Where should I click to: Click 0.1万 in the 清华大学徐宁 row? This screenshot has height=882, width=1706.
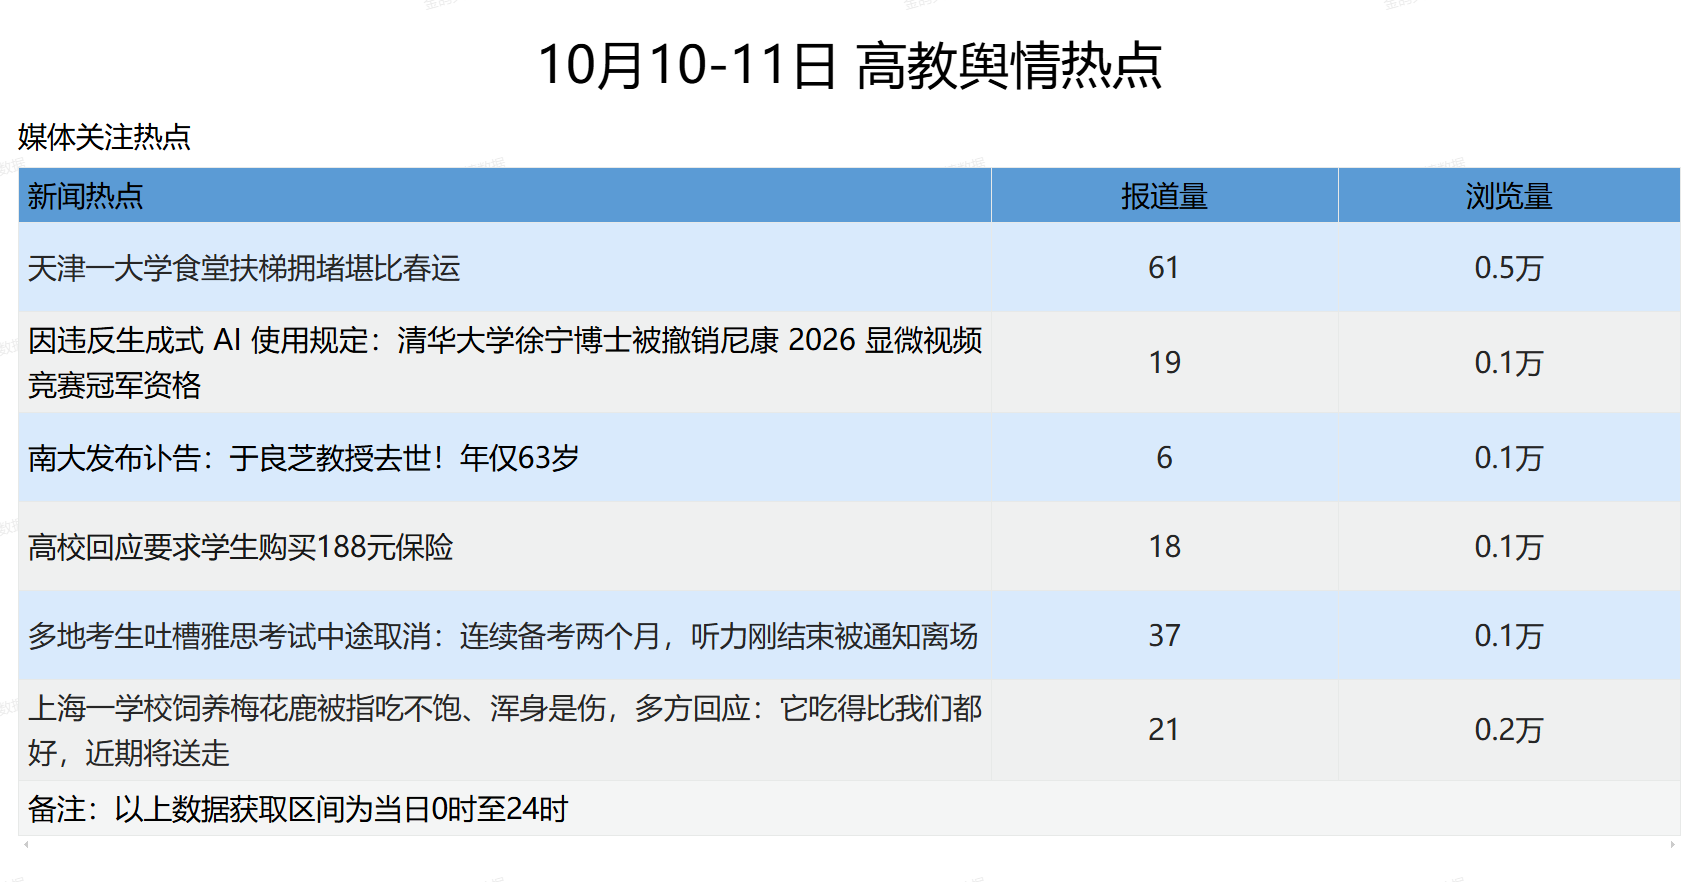click(x=1509, y=362)
